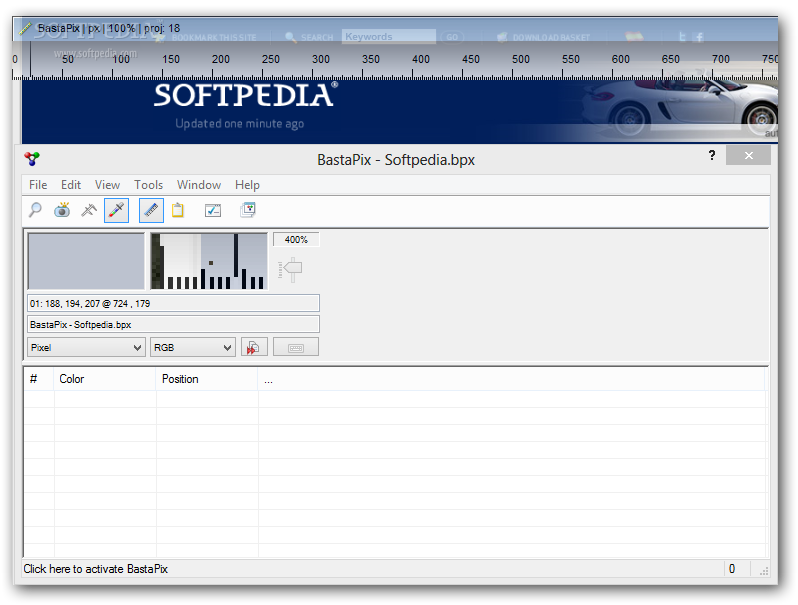This screenshot has height=605, width=798.
Task: Expand the RGB color format dropdown
Action: point(192,348)
